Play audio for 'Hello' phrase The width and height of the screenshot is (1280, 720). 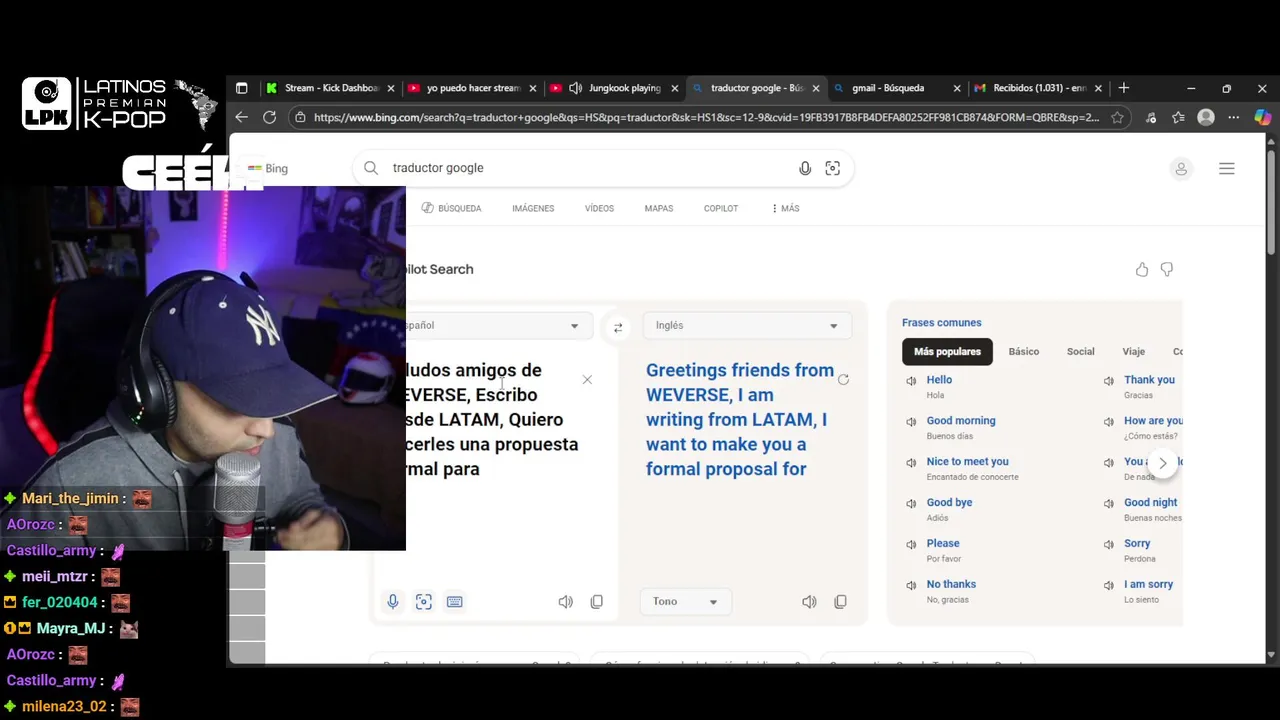point(911,380)
